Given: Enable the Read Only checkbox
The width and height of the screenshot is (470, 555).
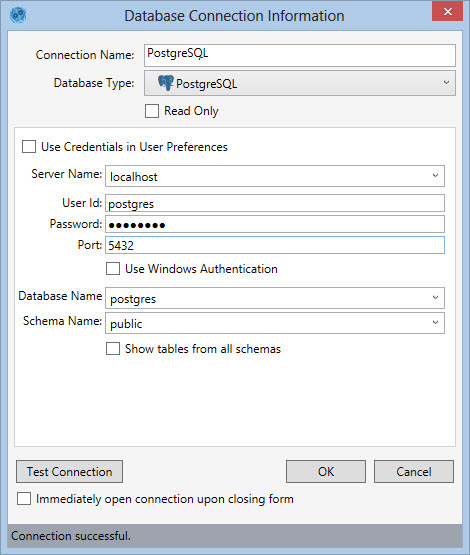Looking at the screenshot, I should coord(152,111).
